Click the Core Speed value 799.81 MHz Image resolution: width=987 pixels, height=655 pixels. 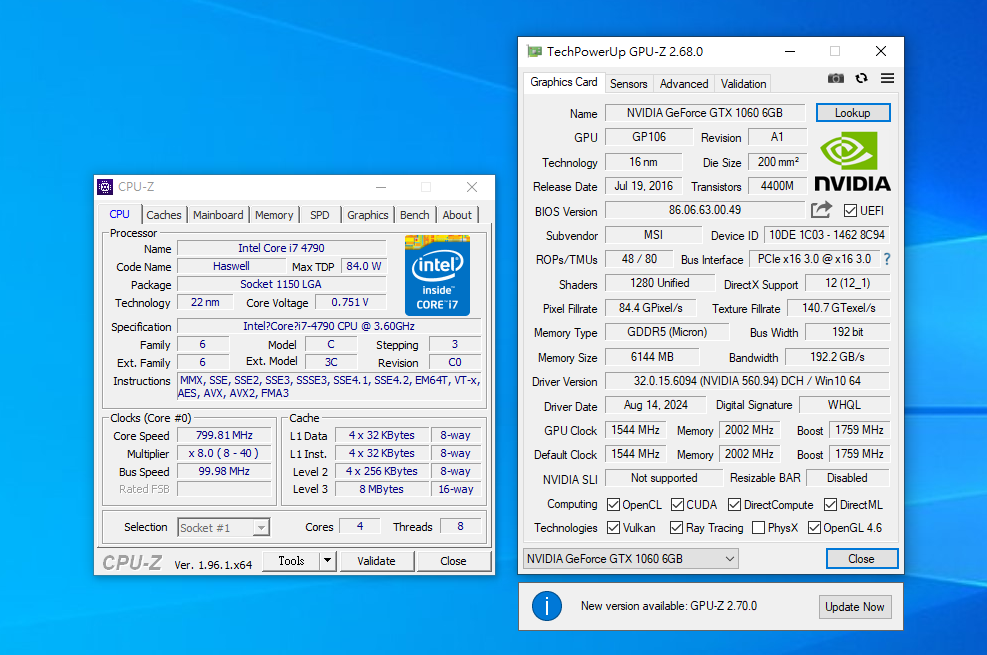click(224, 435)
